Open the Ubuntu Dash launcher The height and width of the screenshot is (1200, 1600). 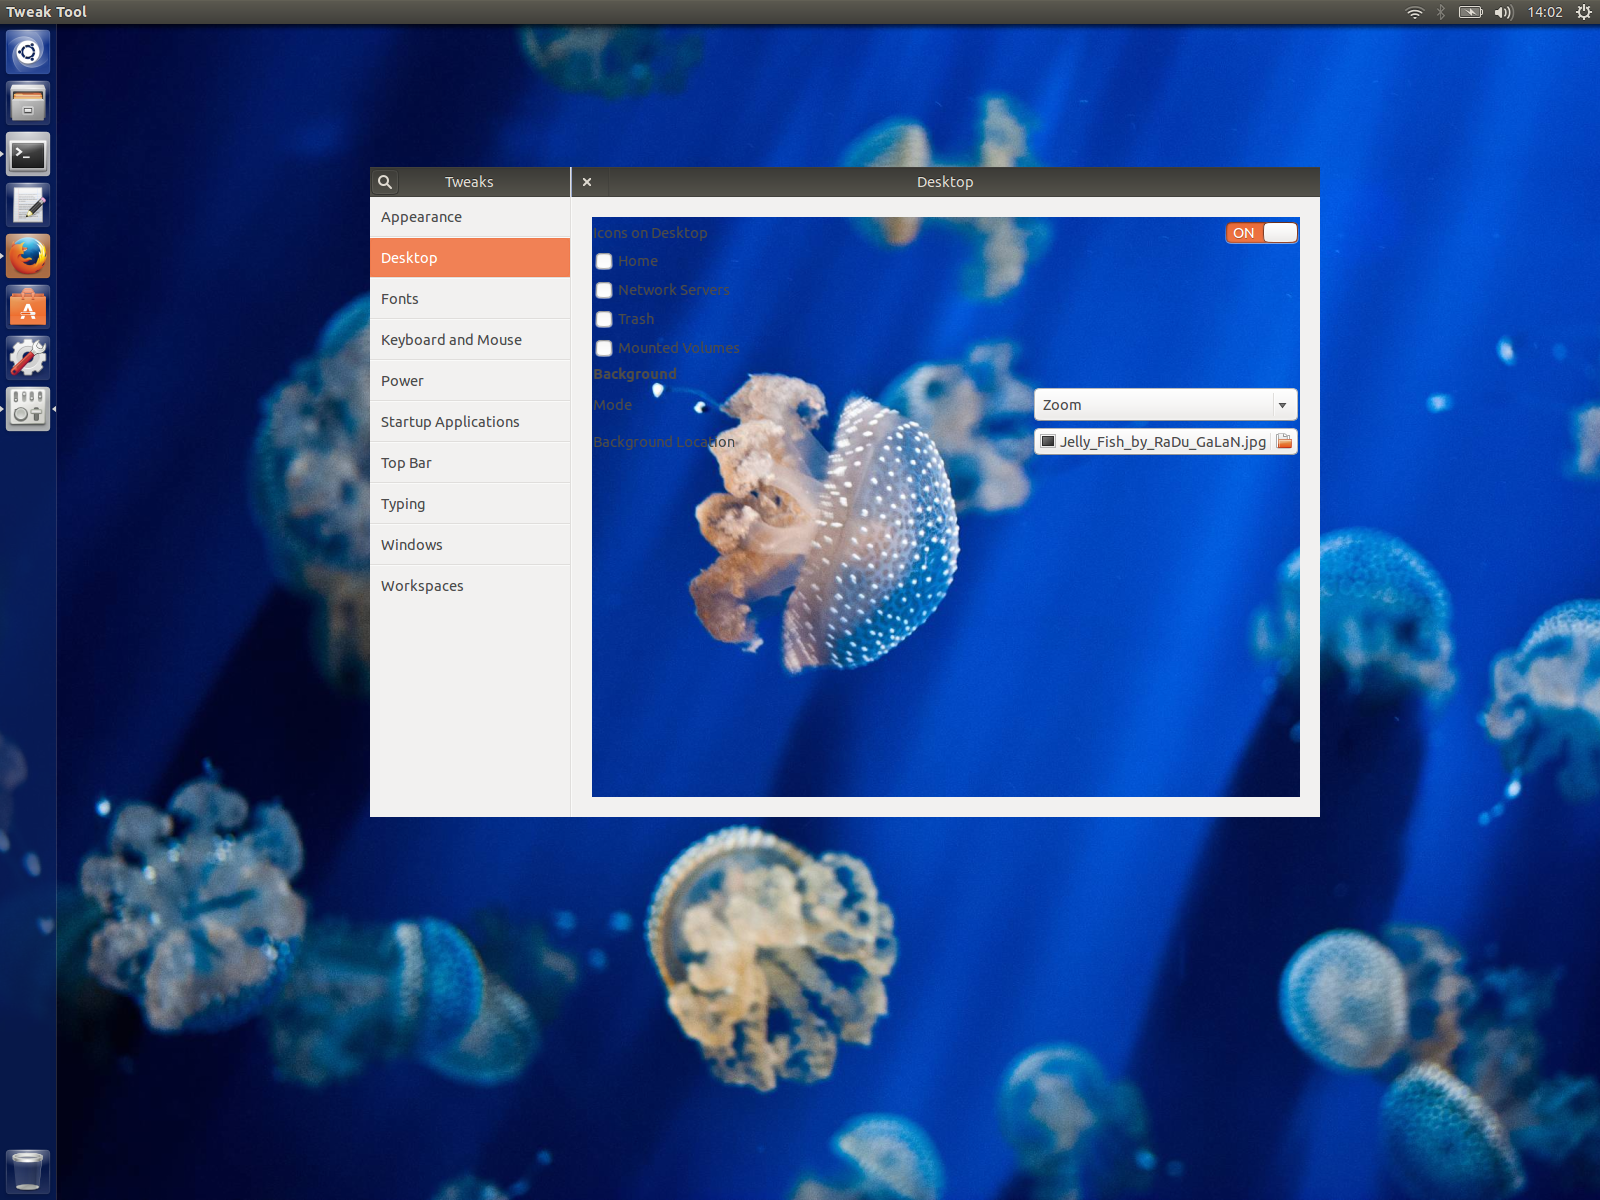pyautogui.click(x=28, y=51)
